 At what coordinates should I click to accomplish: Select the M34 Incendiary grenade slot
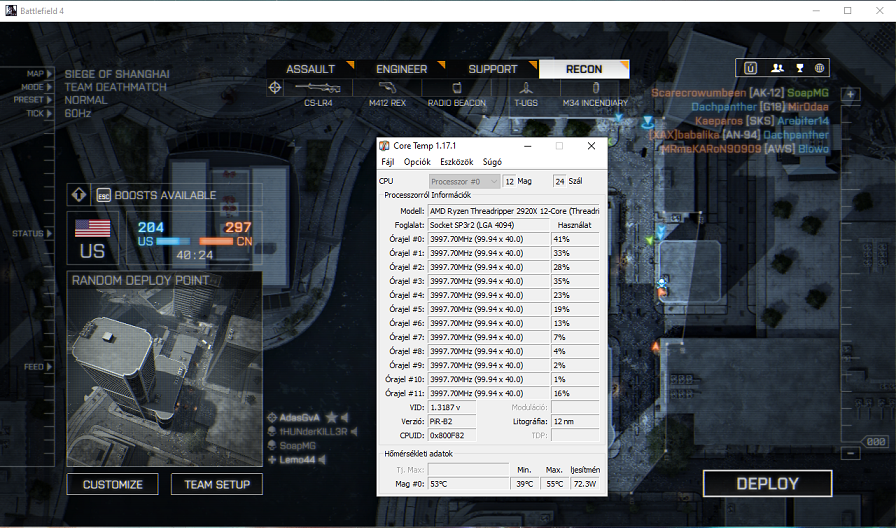click(595, 94)
